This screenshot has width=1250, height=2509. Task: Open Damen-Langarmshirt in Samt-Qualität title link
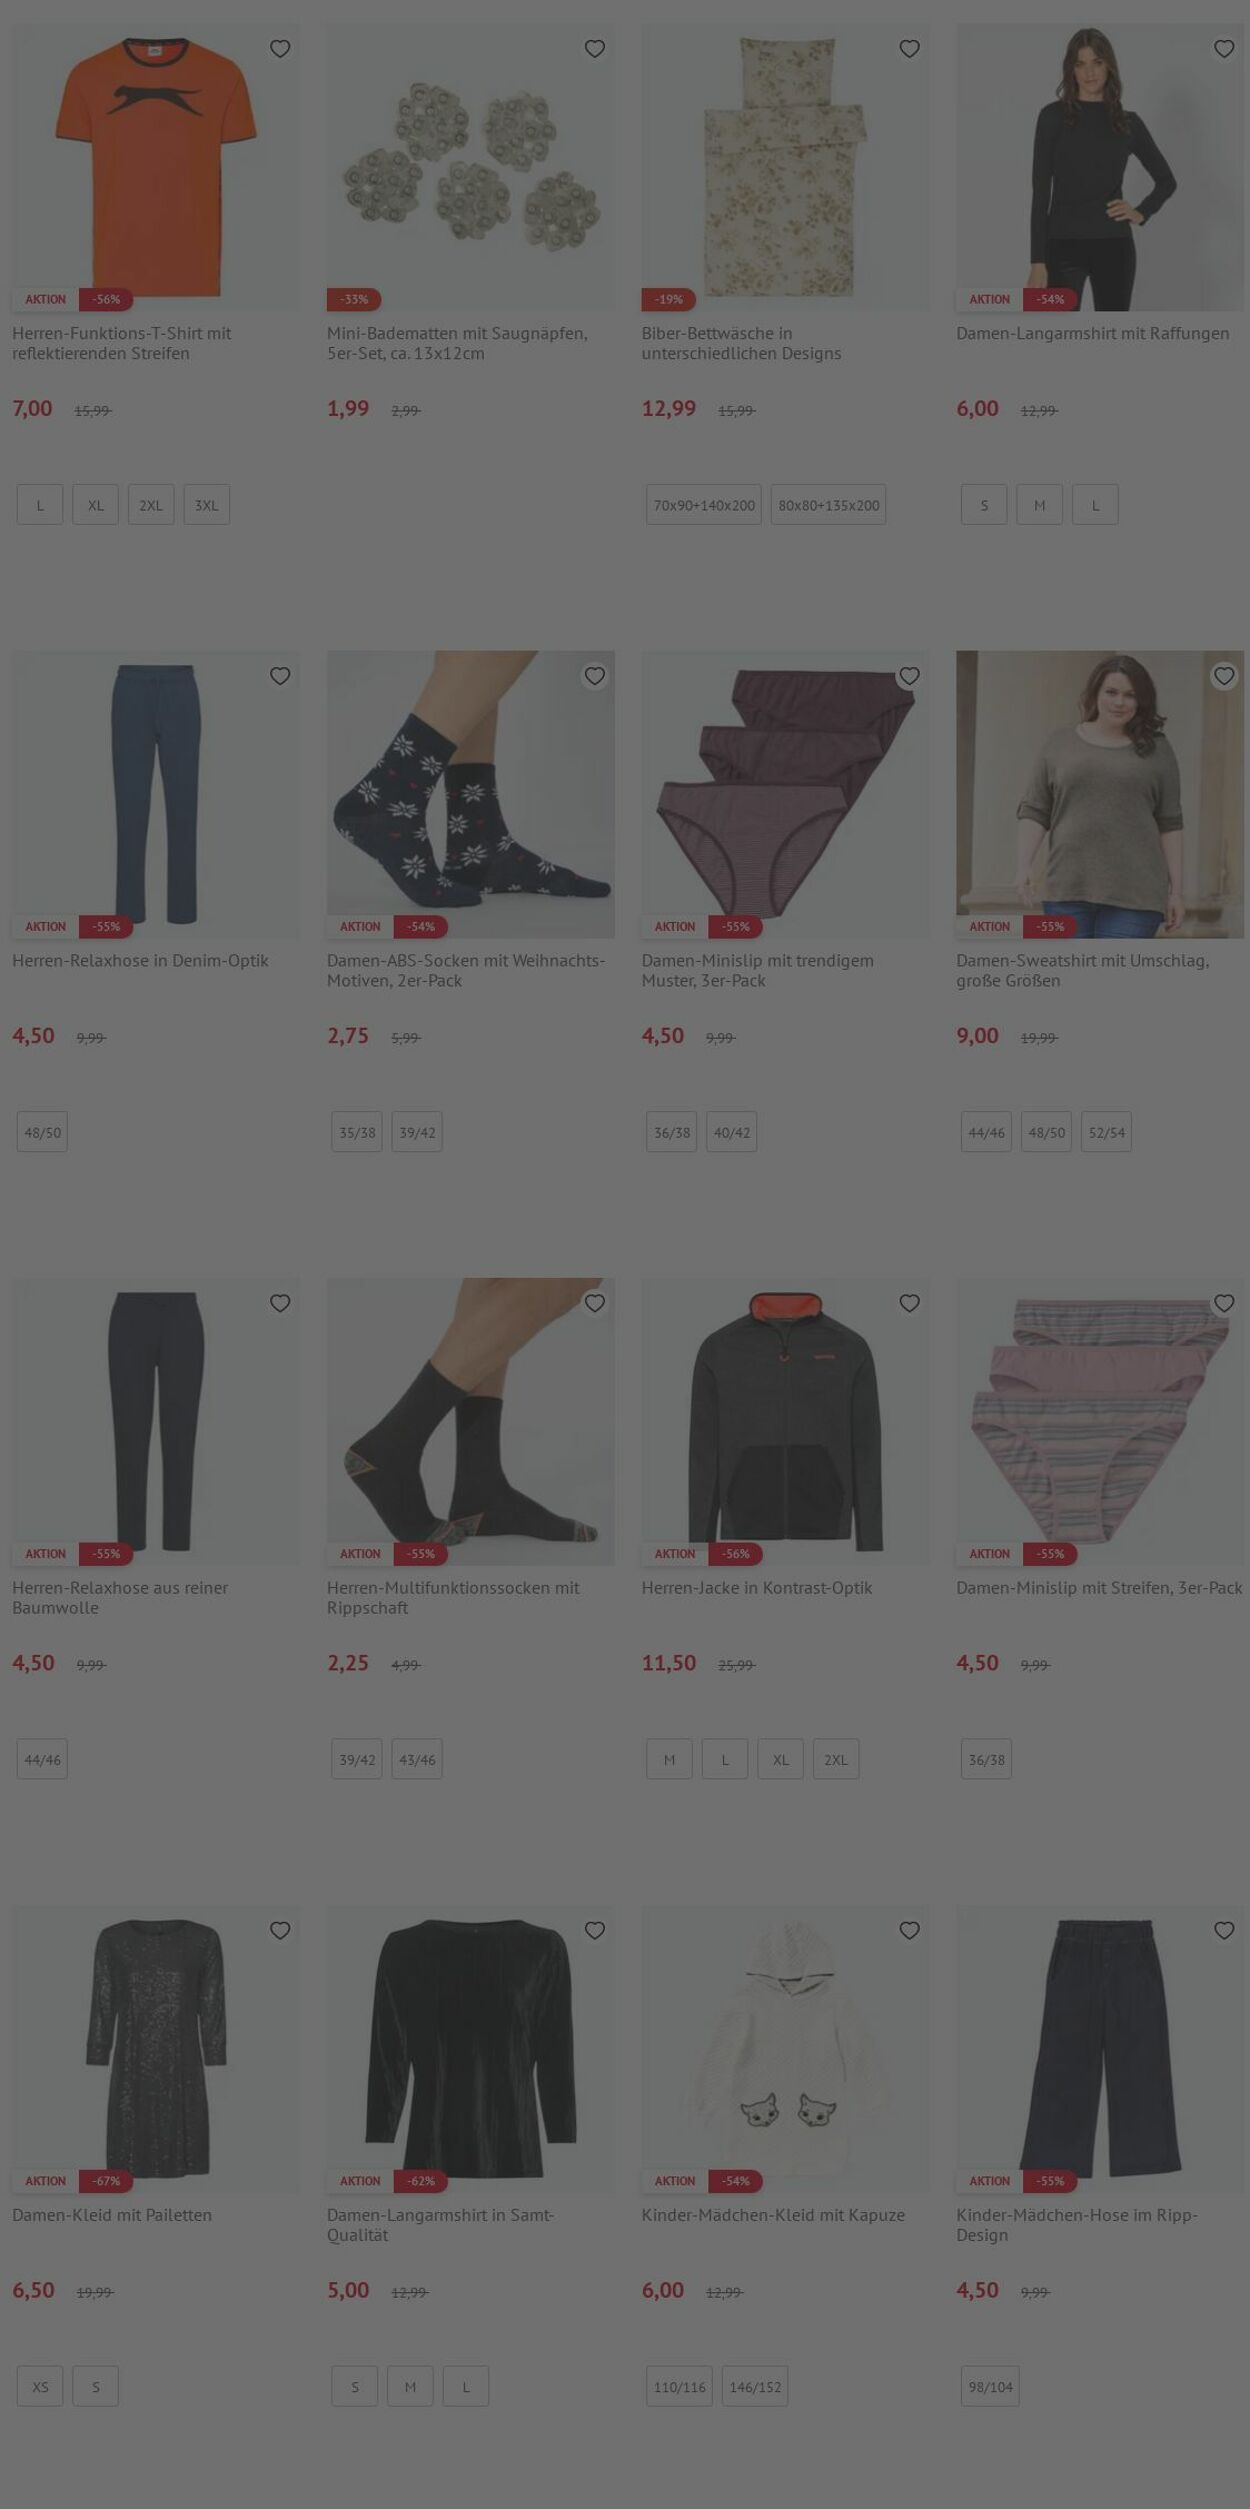[x=441, y=2224]
